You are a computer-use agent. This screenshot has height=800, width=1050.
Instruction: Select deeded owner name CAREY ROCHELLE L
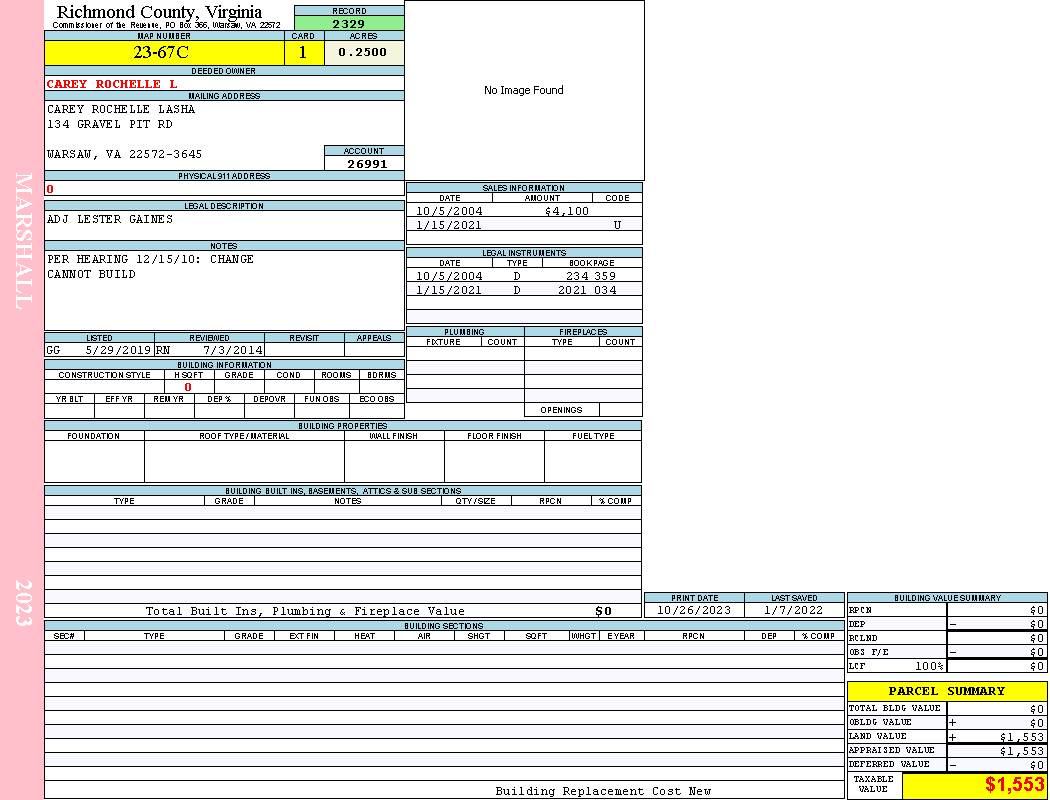[x=112, y=84]
